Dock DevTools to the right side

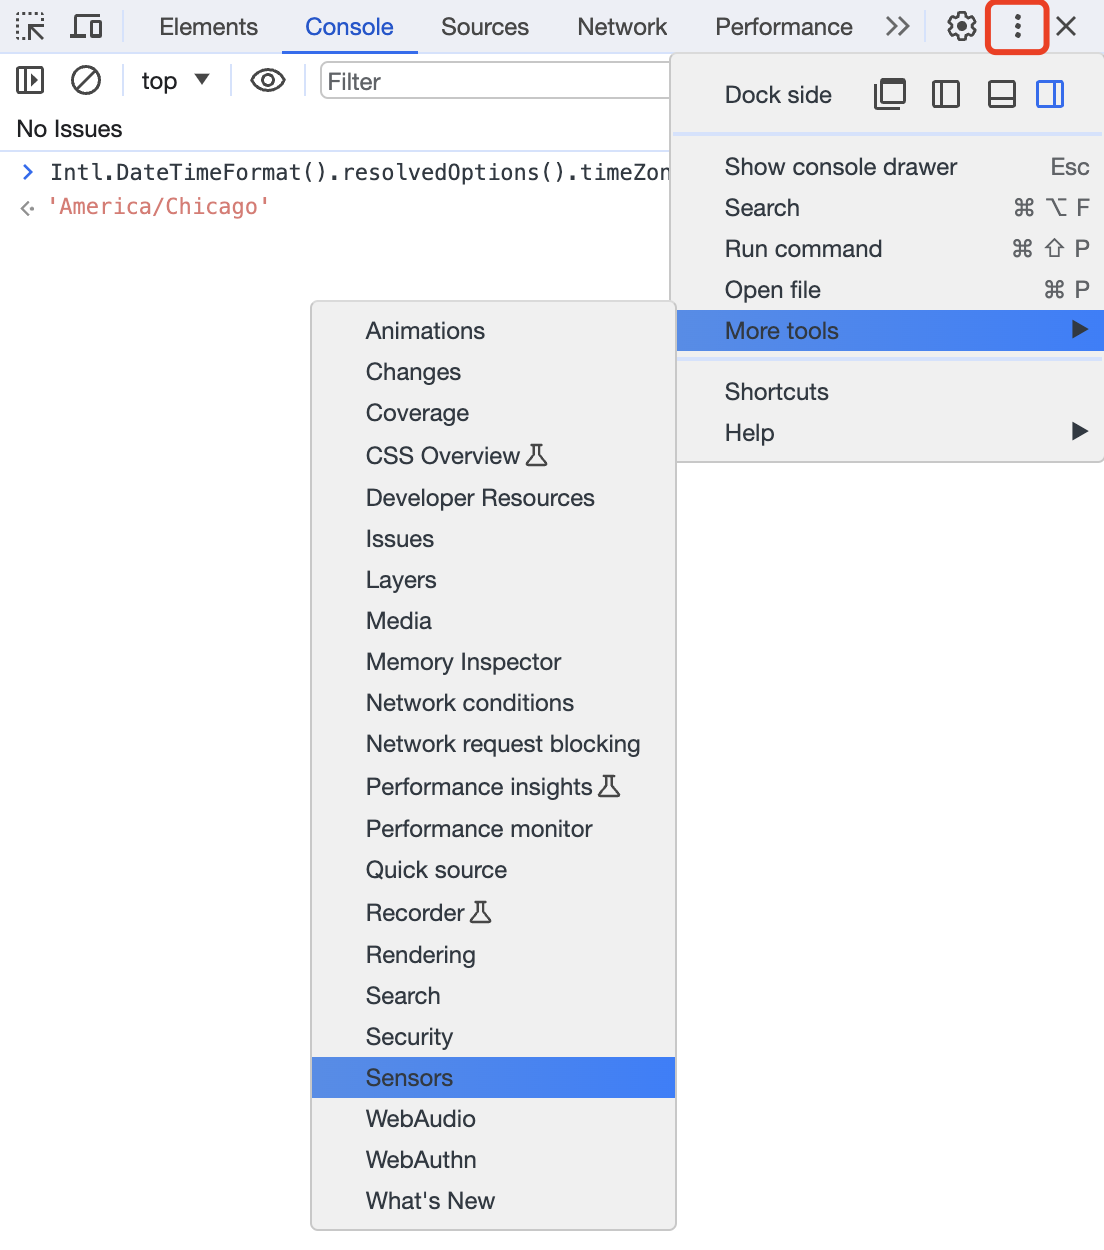[1050, 94]
